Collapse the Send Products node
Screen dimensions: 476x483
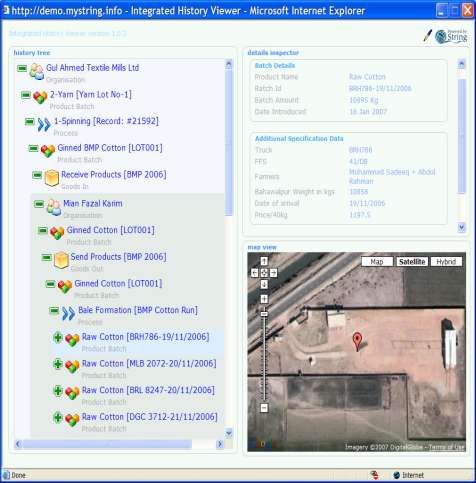(47, 257)
